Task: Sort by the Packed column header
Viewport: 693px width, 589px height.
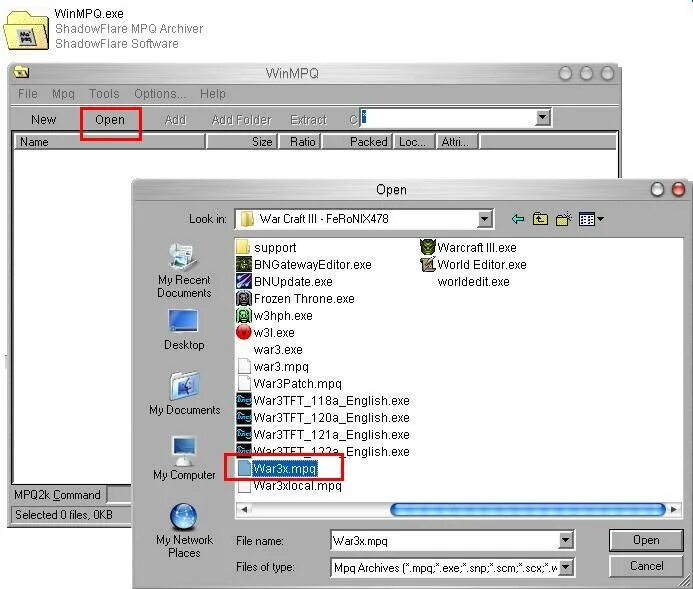Action: [357, 142]
